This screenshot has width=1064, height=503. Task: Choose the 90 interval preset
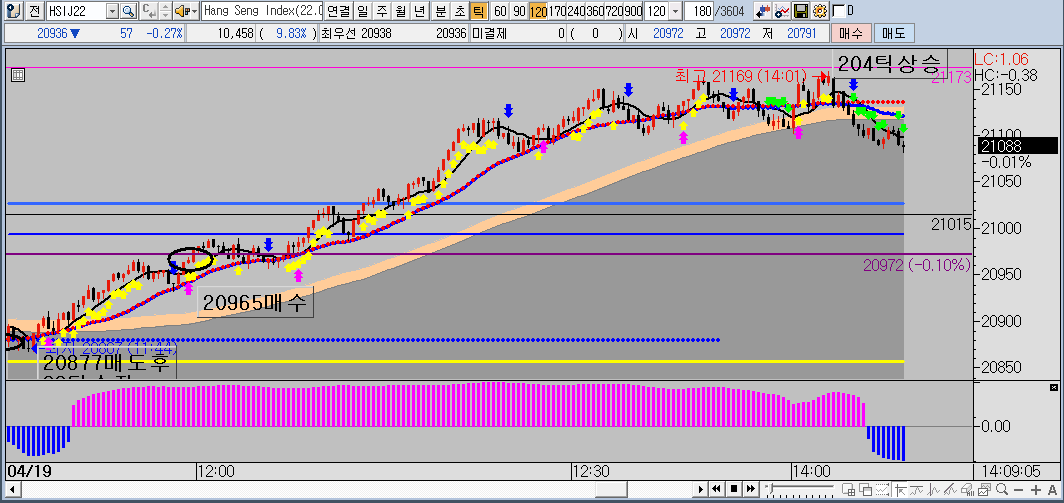point(519,11)
